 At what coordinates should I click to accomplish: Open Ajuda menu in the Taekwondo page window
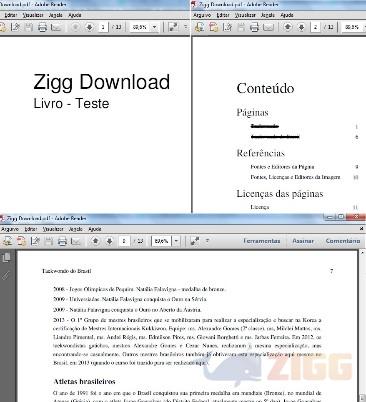(95, 229)
